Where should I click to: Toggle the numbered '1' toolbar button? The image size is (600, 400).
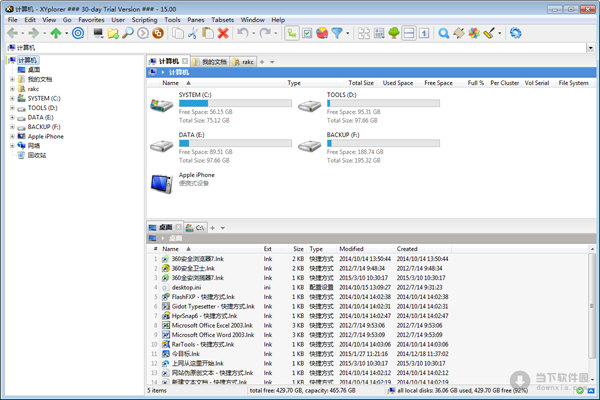coord(424,33)
